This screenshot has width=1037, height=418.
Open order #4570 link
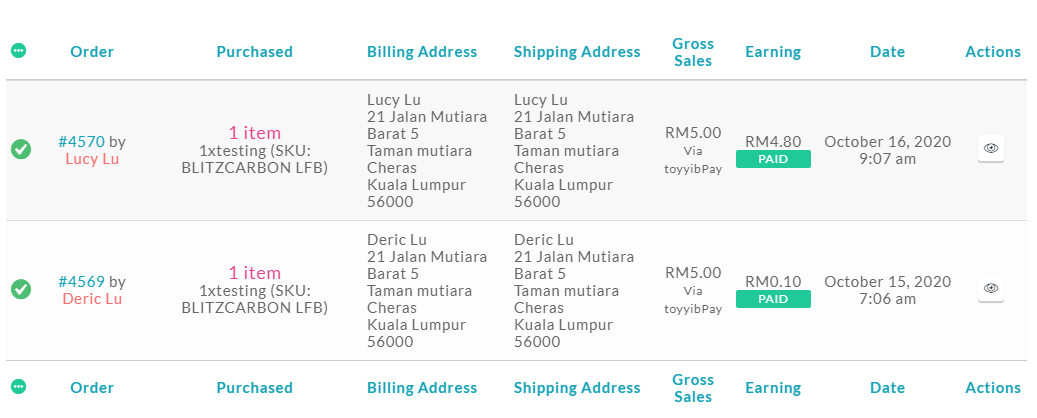(x=81, y=142)
